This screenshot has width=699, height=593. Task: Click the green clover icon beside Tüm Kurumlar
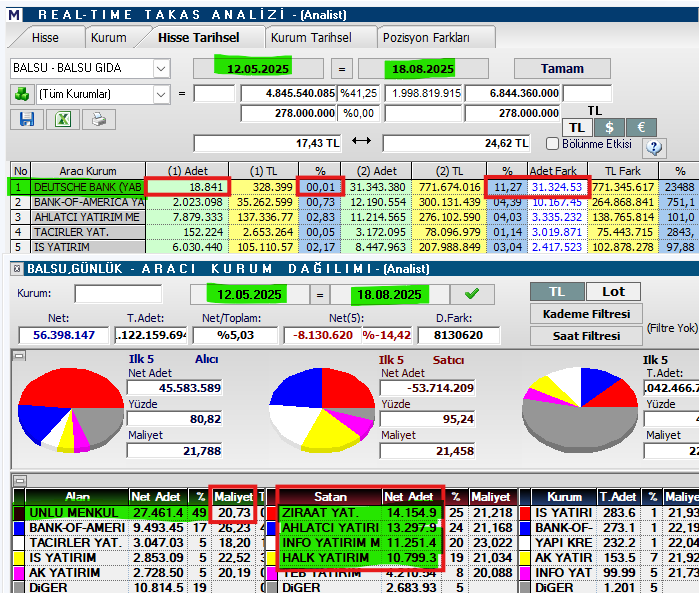click(x=22, y=94)
